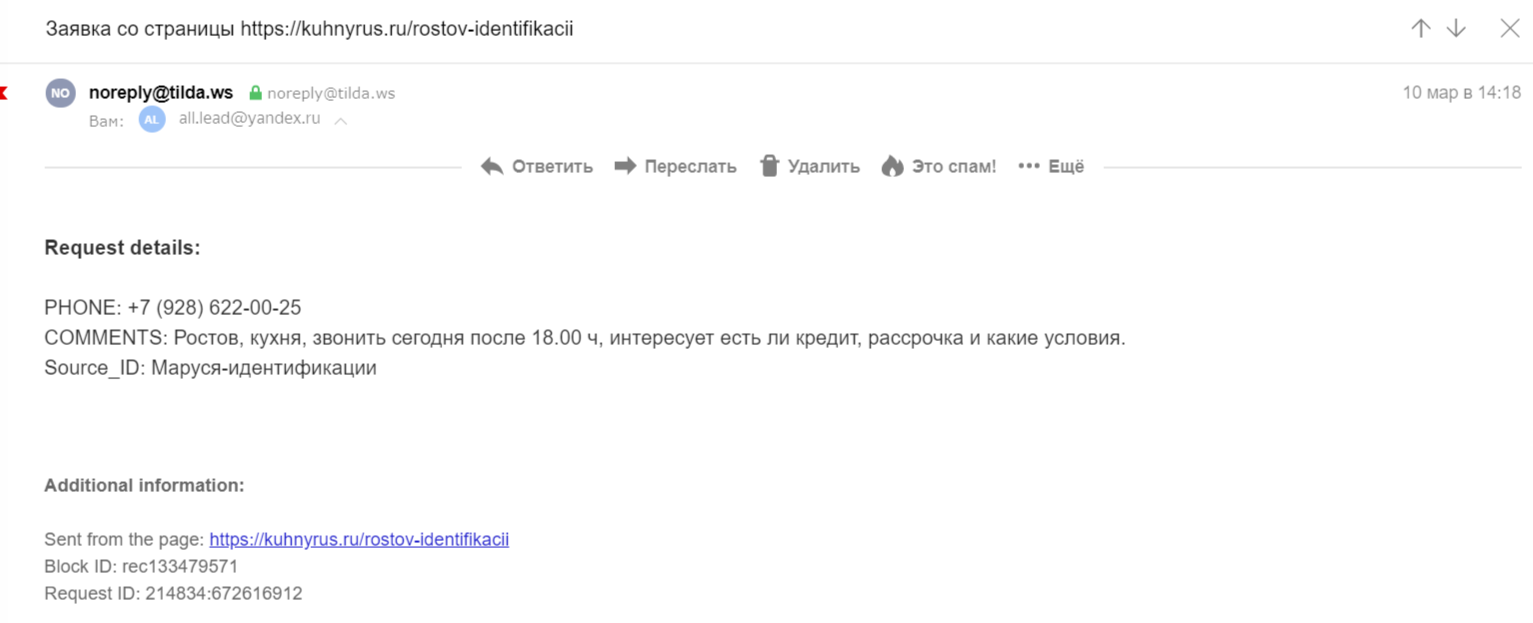Close the opened email with X
The image size is (1533, 623).
pos(1510,28)
